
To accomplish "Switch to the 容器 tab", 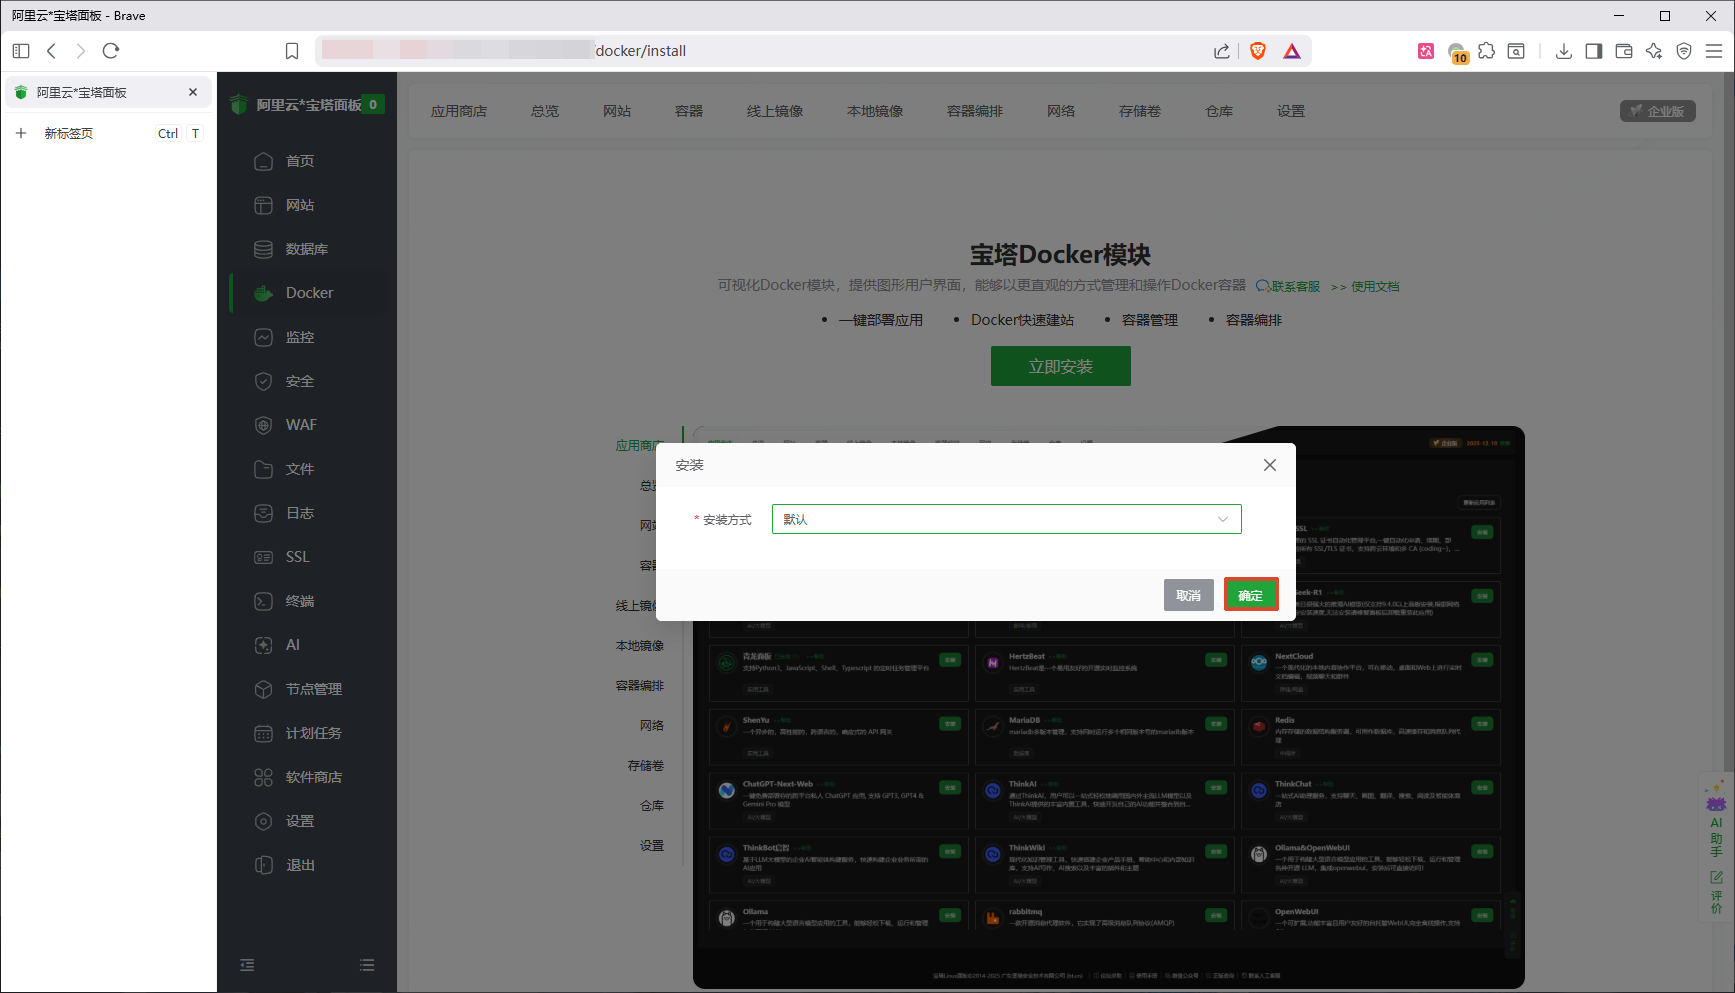I will pos(689,111).
